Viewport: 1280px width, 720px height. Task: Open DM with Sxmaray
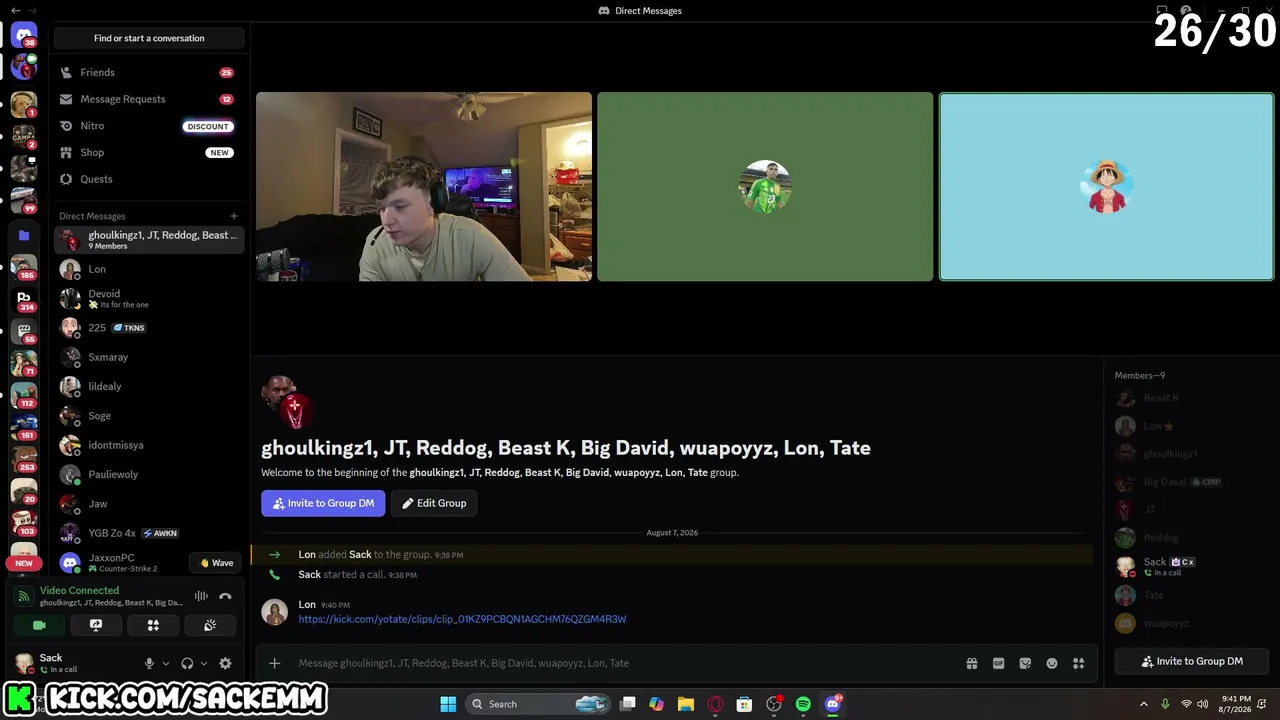pyautogui.click(x=149, y=357)
